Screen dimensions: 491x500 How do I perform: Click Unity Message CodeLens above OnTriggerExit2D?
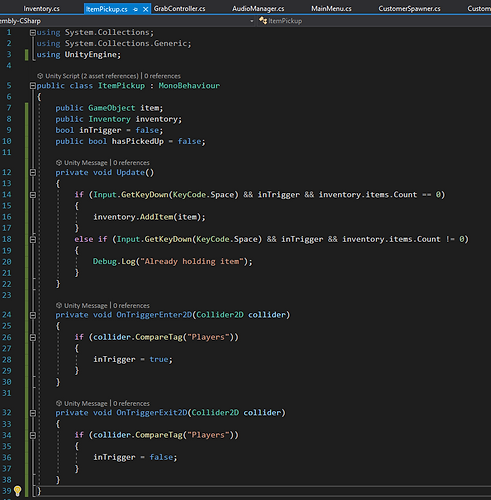86,404
